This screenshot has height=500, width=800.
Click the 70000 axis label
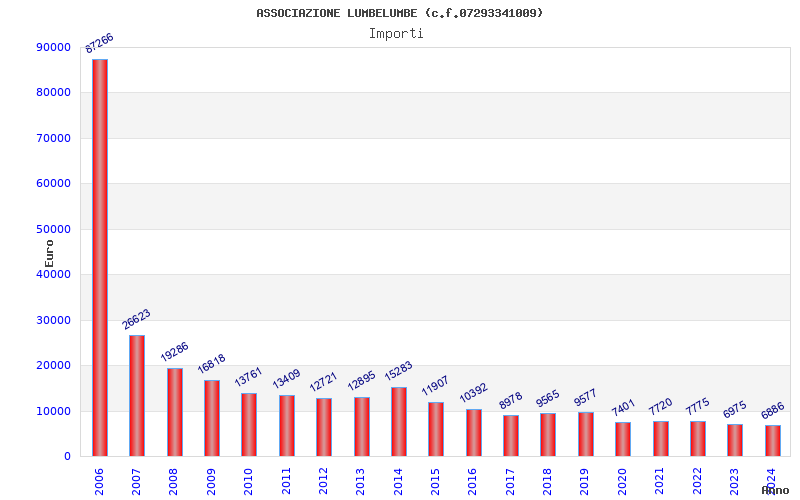point(54,138)
